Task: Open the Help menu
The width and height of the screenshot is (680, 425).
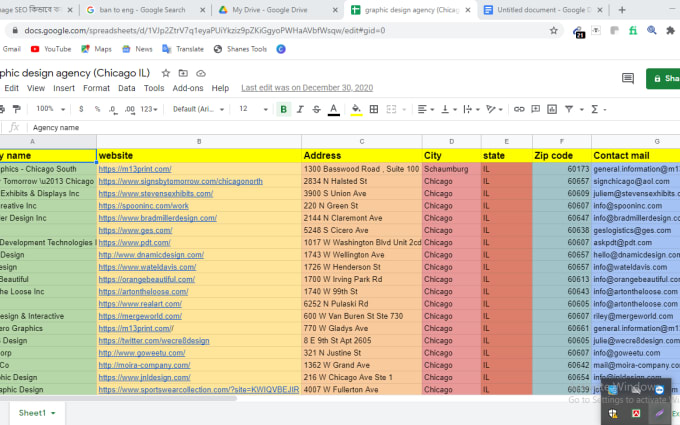Action: coord(220,88)
